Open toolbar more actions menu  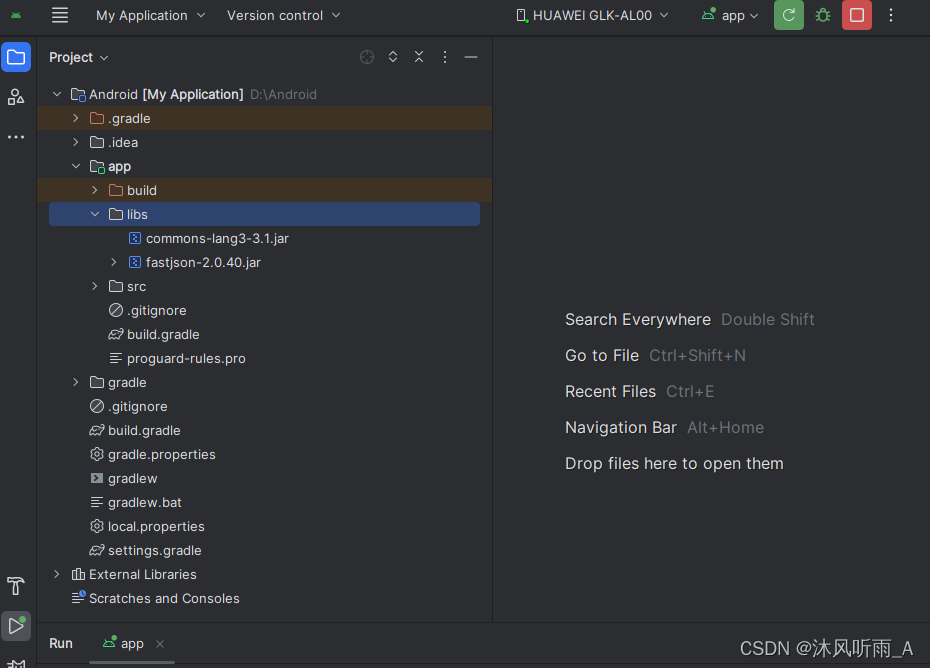(891, 15)
